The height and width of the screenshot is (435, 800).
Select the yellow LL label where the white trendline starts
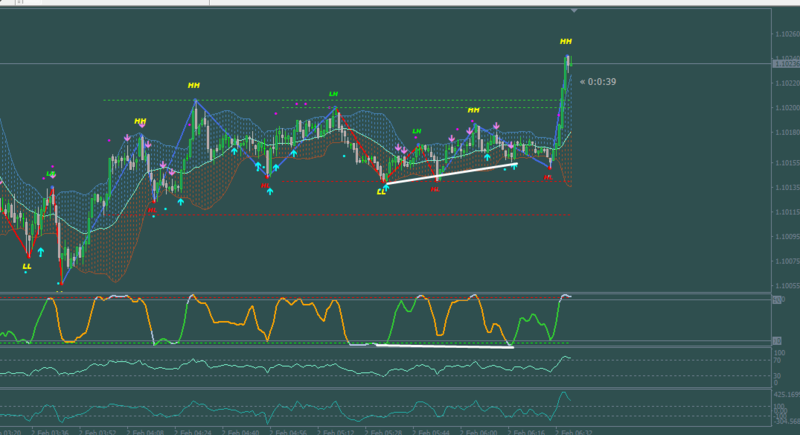point(381,192)
